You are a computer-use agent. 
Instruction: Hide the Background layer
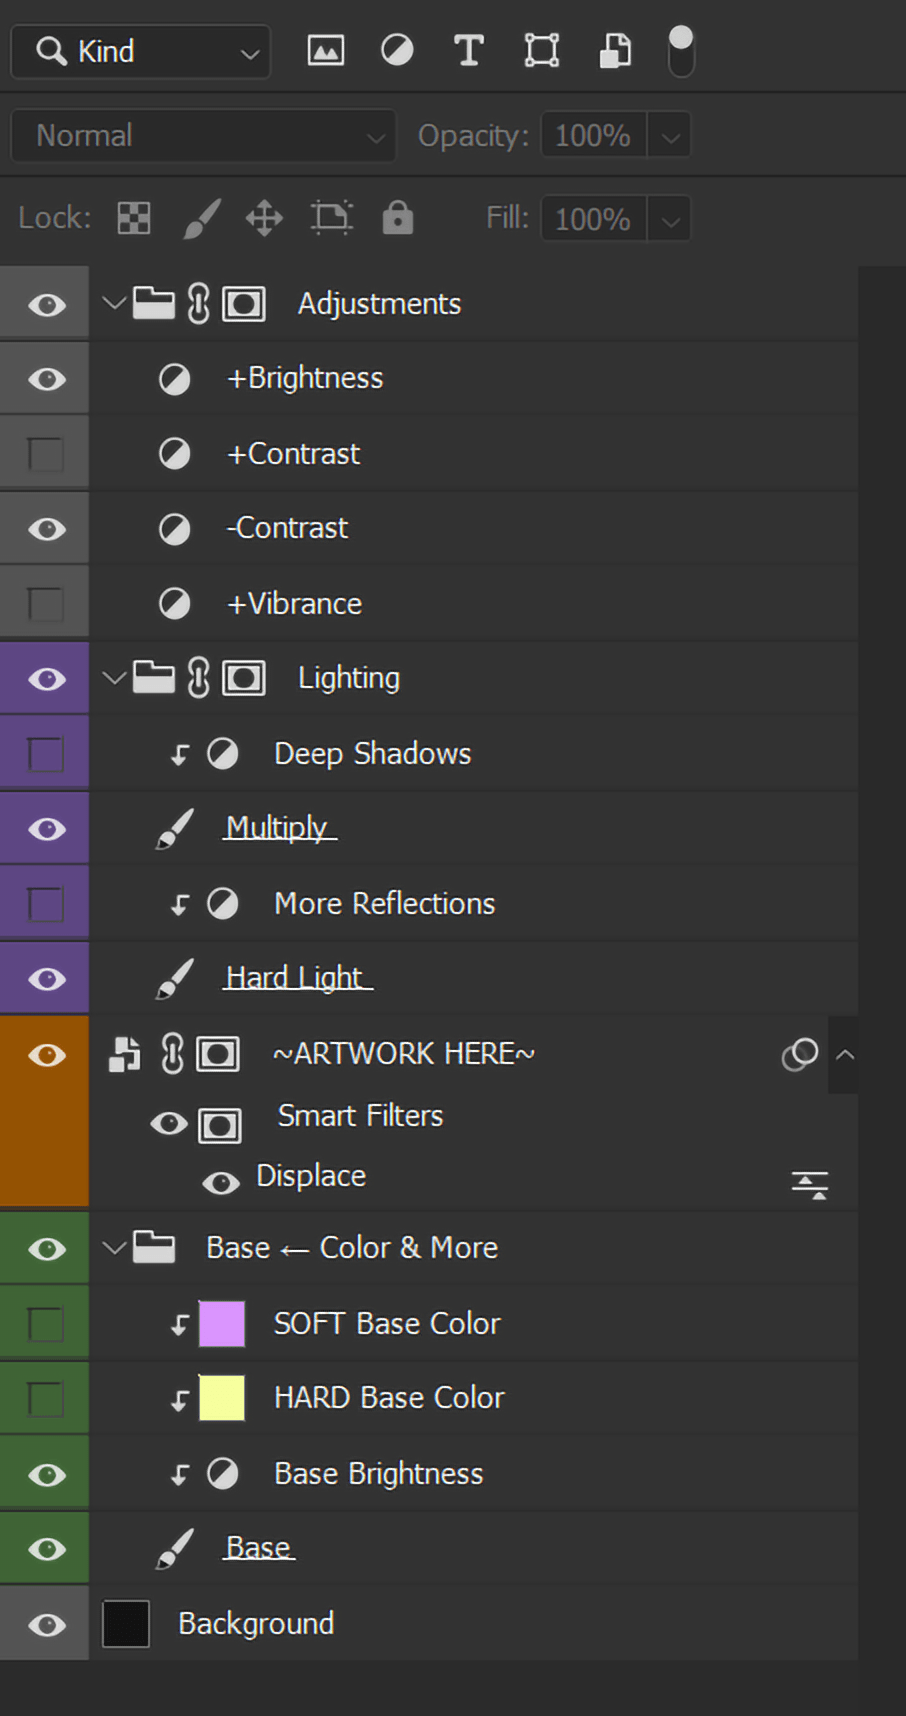tap(46, 1624)
